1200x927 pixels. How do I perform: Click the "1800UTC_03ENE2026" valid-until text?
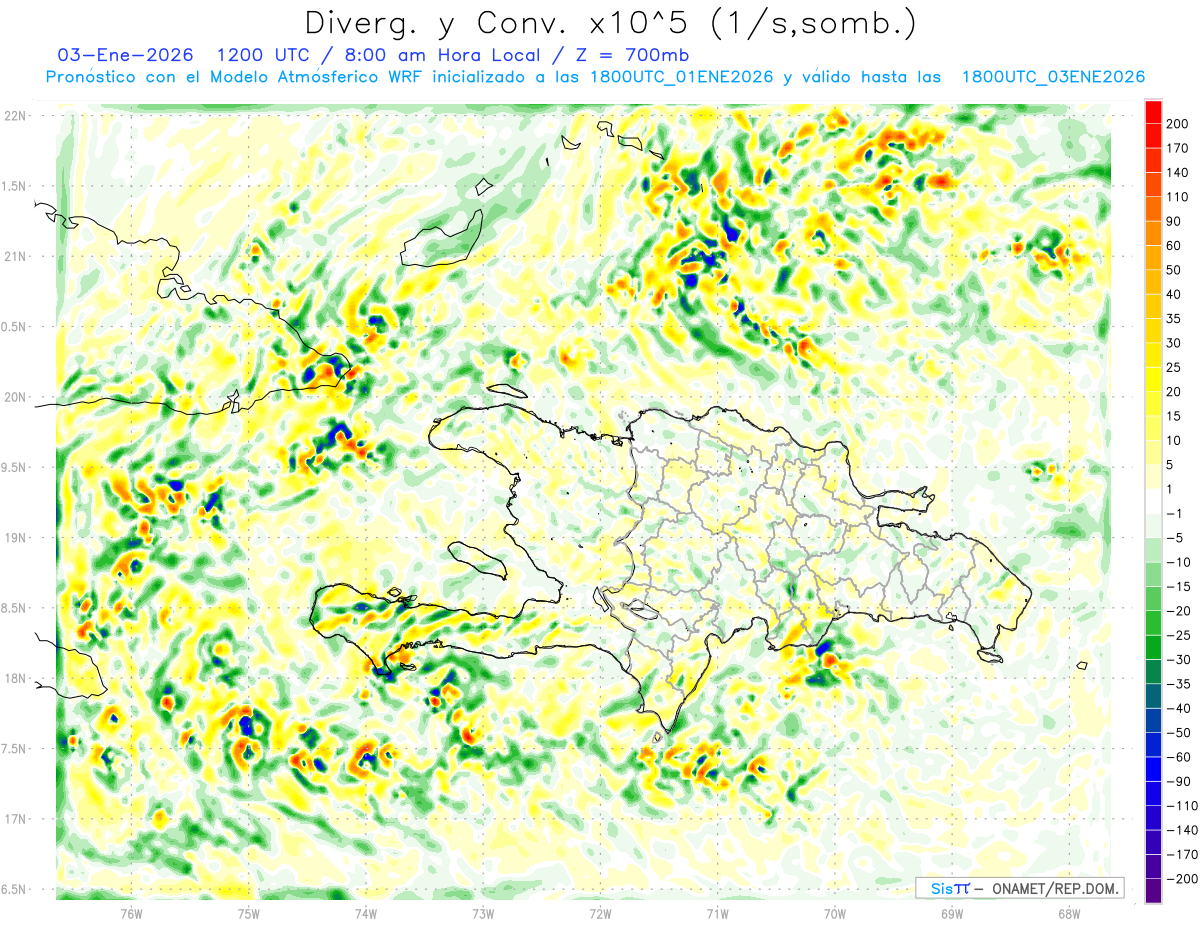click(x=1053, y=77)
